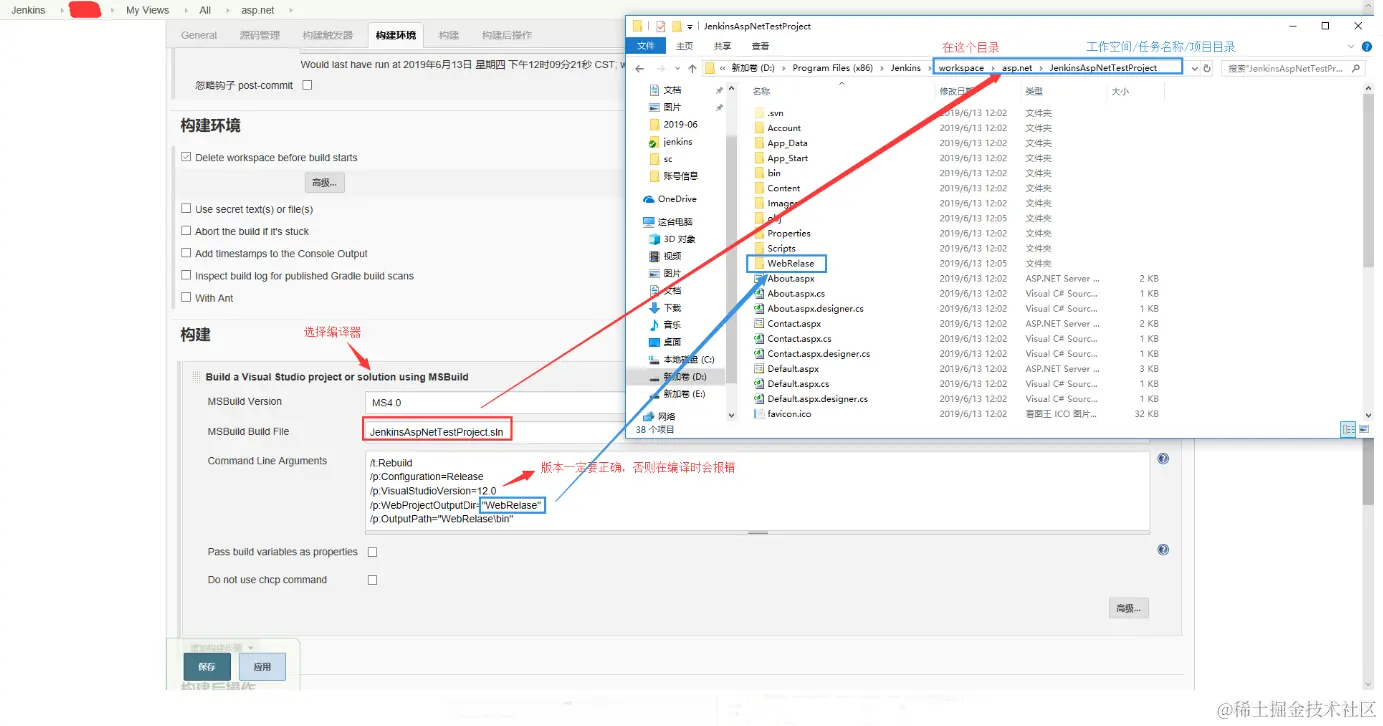Open the 构建触发器 tab
1383x726 pixels.
tap(328, 35)
